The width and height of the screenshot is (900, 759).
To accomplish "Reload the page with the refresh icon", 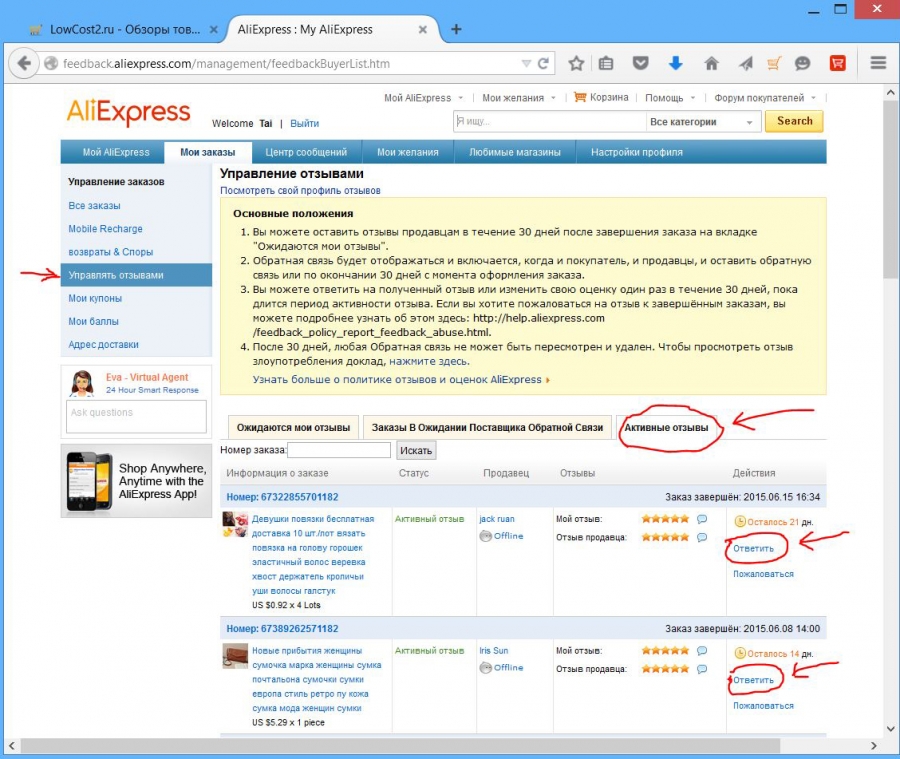I will click(543, 64).
